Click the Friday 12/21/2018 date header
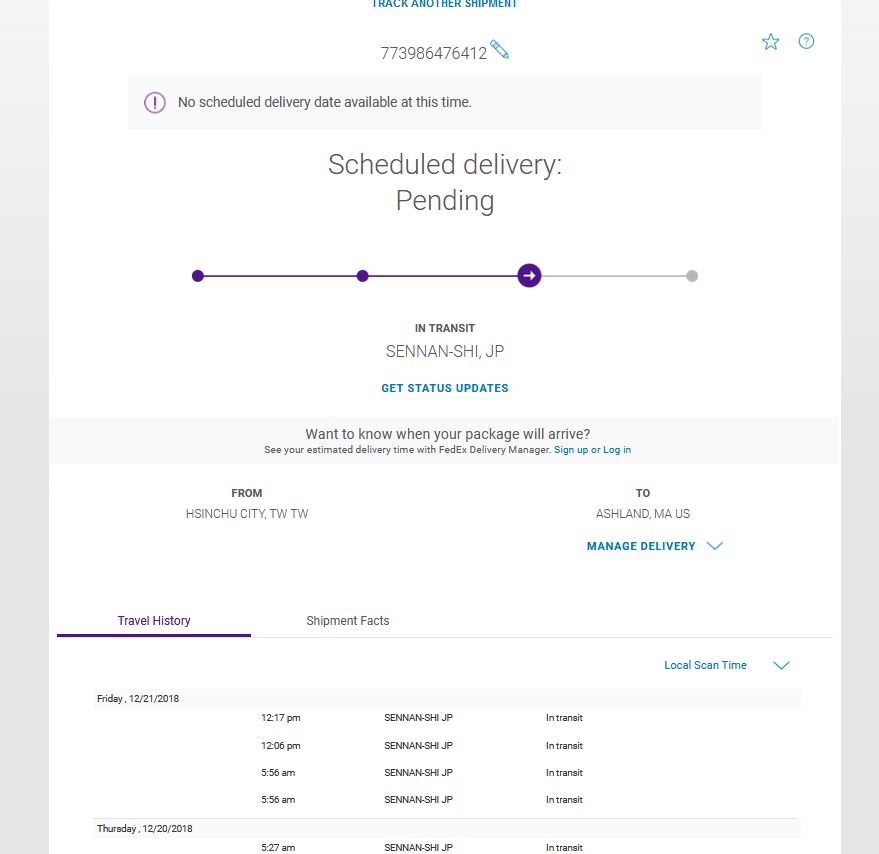 coord(138,699)
